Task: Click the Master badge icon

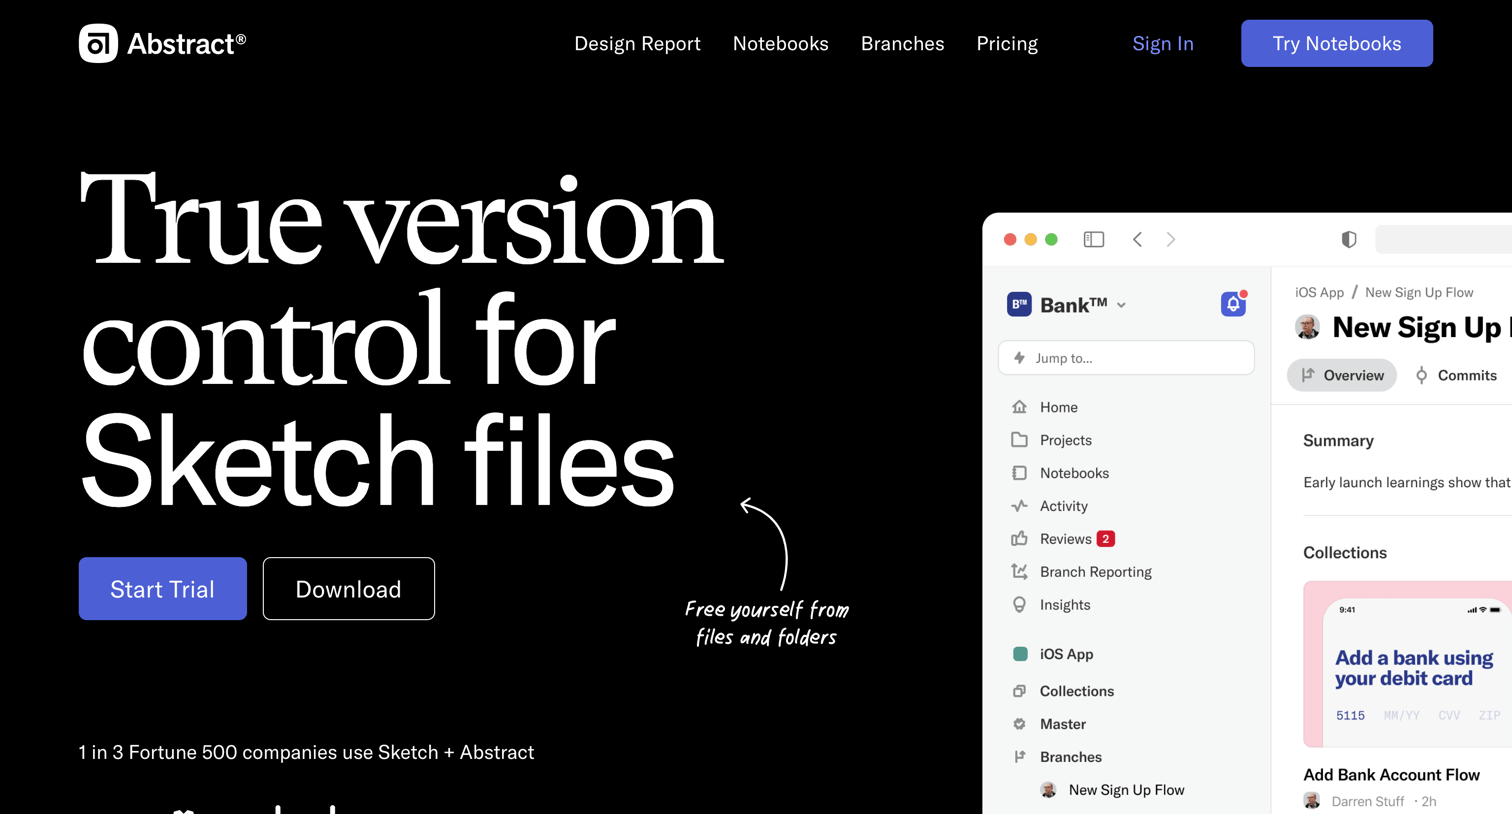Action: (1019, 724)
